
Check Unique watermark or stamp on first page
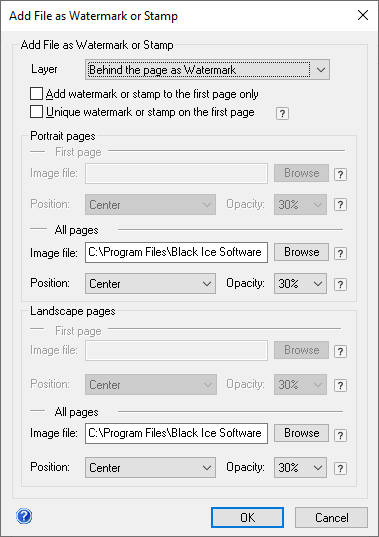(36, 112)
